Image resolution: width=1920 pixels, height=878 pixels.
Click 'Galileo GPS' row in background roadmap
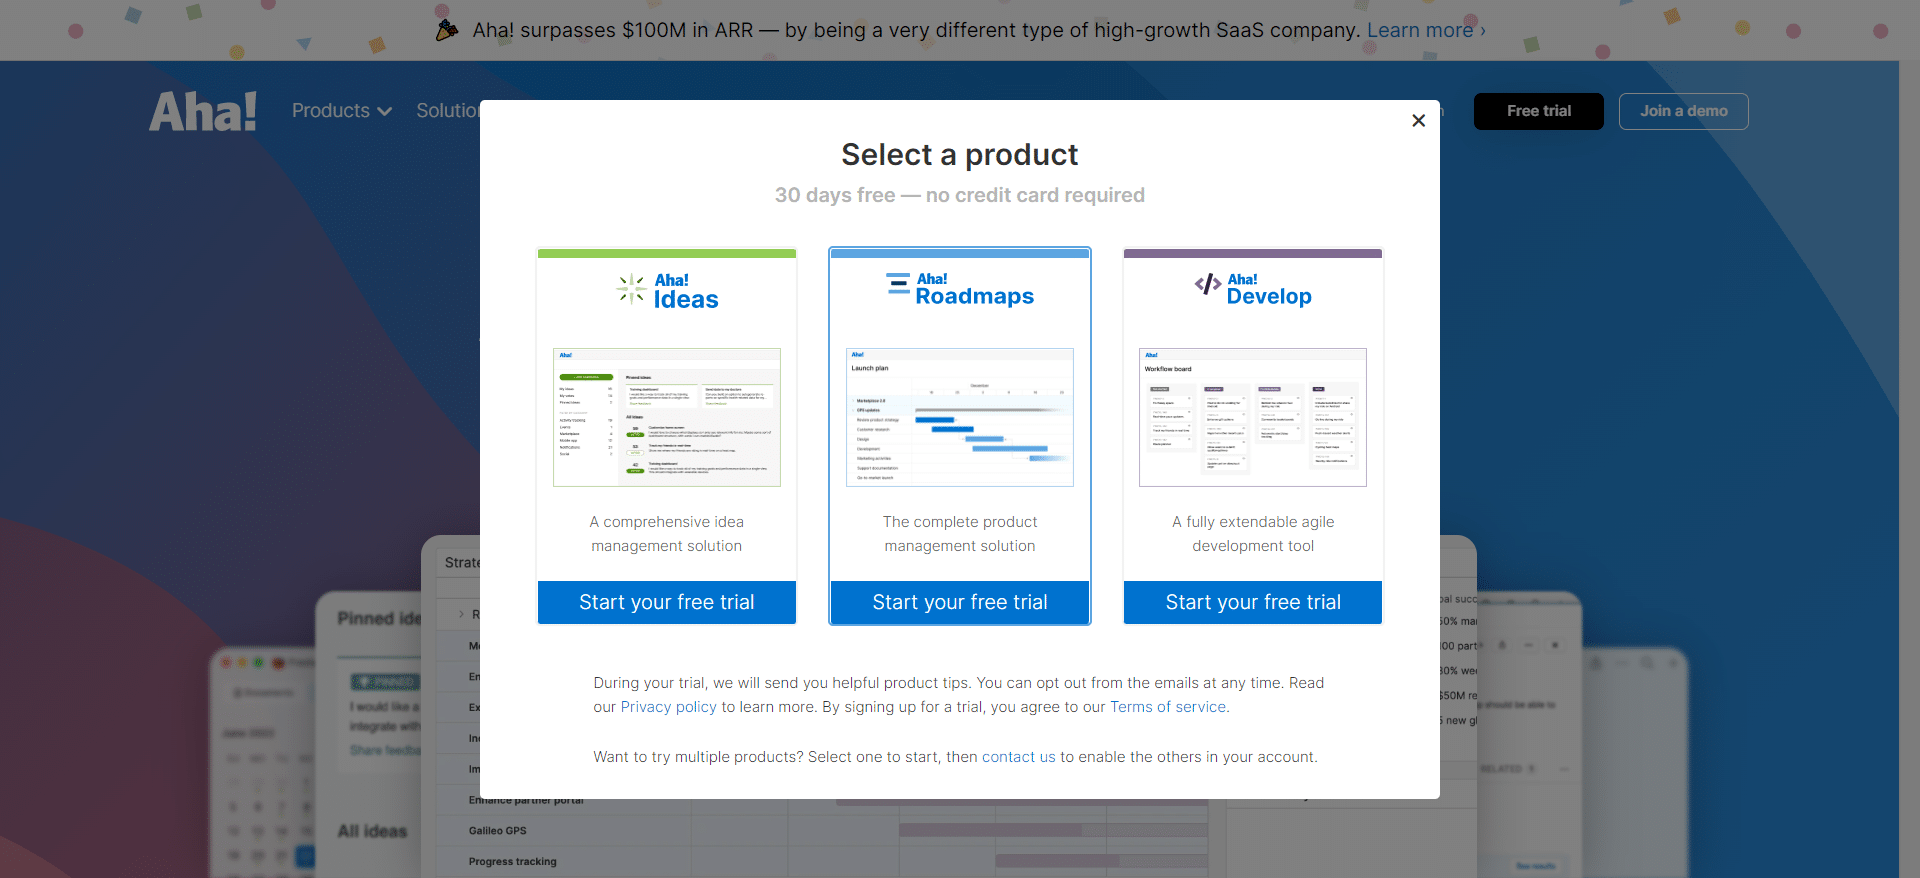pyautogui.click(x=498, y=831)
